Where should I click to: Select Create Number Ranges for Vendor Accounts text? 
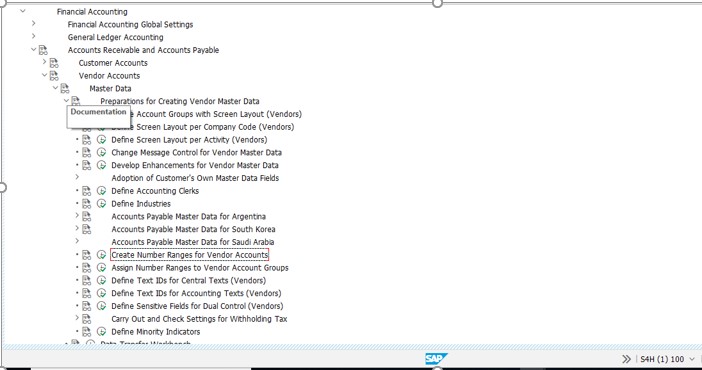point(189,255)
